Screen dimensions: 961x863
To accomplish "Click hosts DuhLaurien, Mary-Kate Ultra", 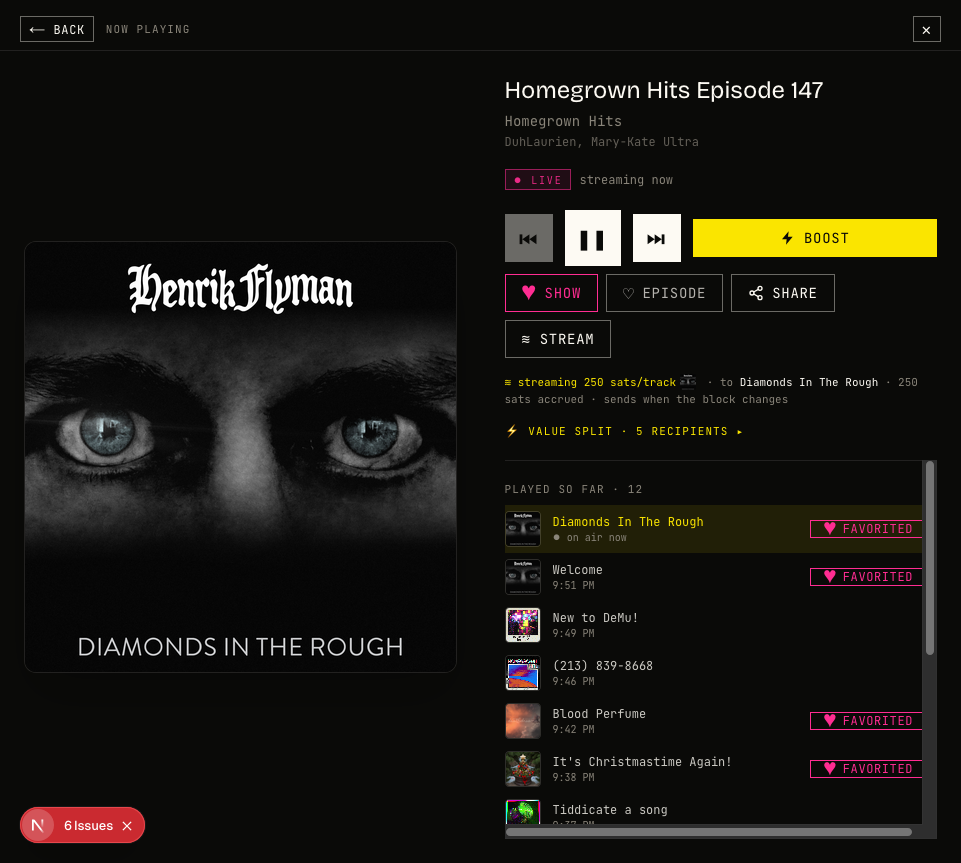I will [601, 142].
